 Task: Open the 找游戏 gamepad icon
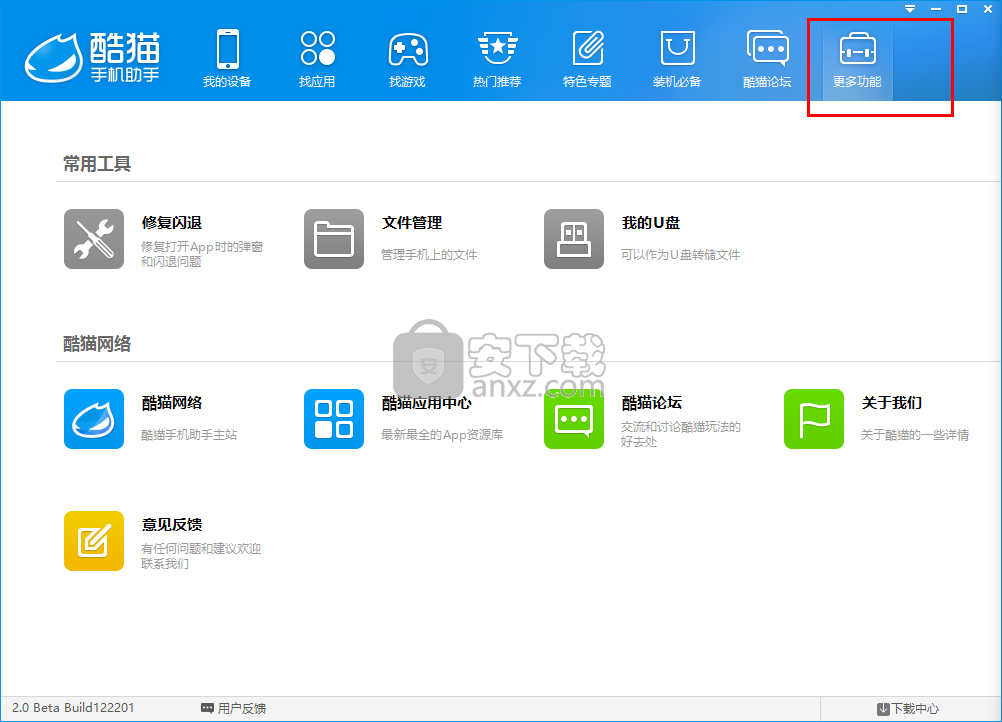[408, 49]
